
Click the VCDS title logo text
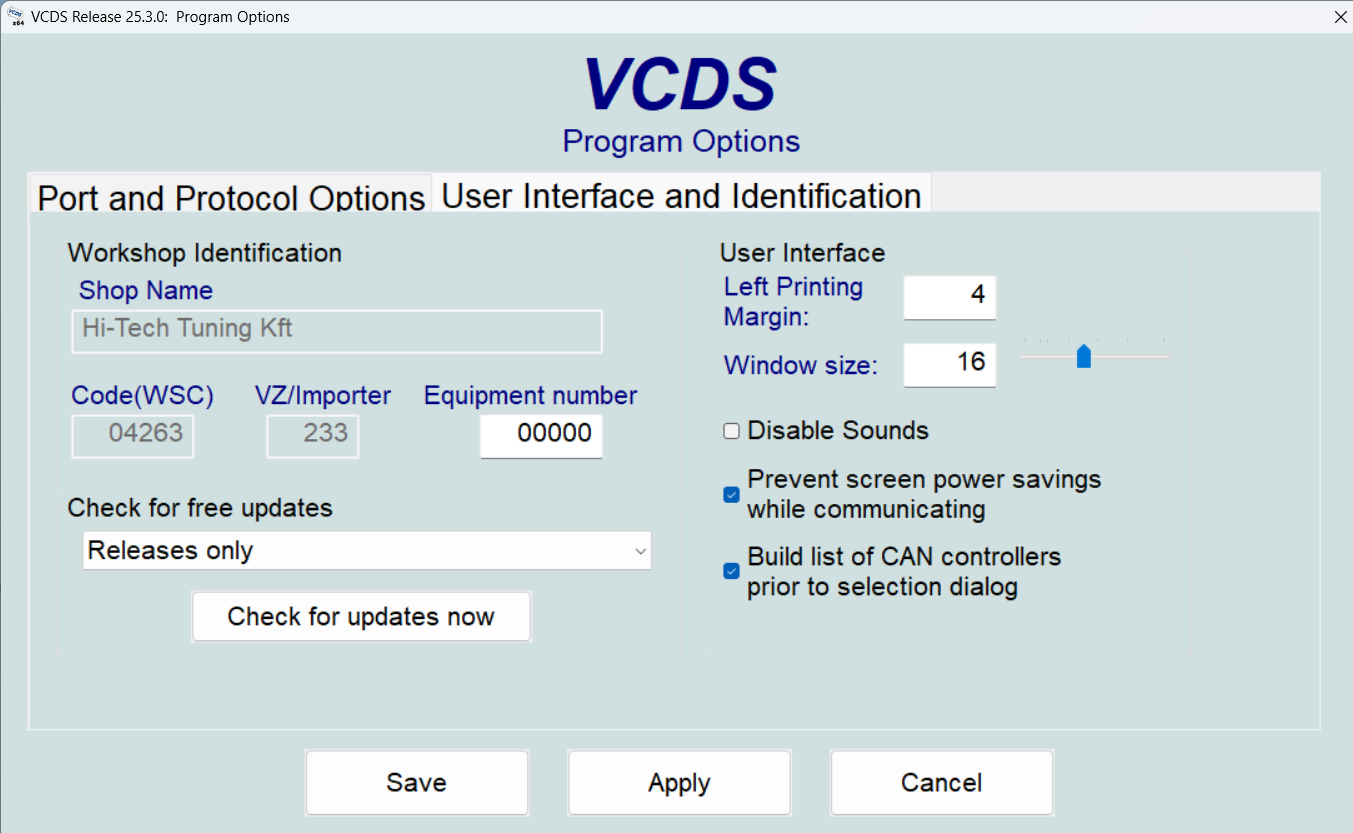coord(680,83)
